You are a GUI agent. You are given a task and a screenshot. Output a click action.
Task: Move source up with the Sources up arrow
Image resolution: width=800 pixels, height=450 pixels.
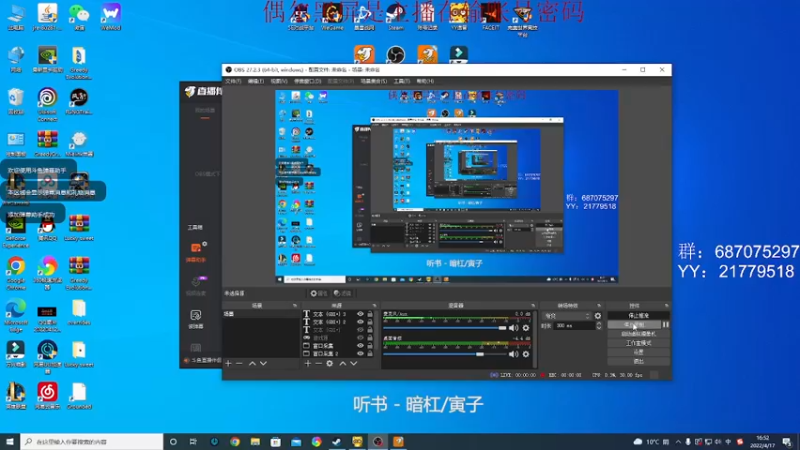click(342, 363)
